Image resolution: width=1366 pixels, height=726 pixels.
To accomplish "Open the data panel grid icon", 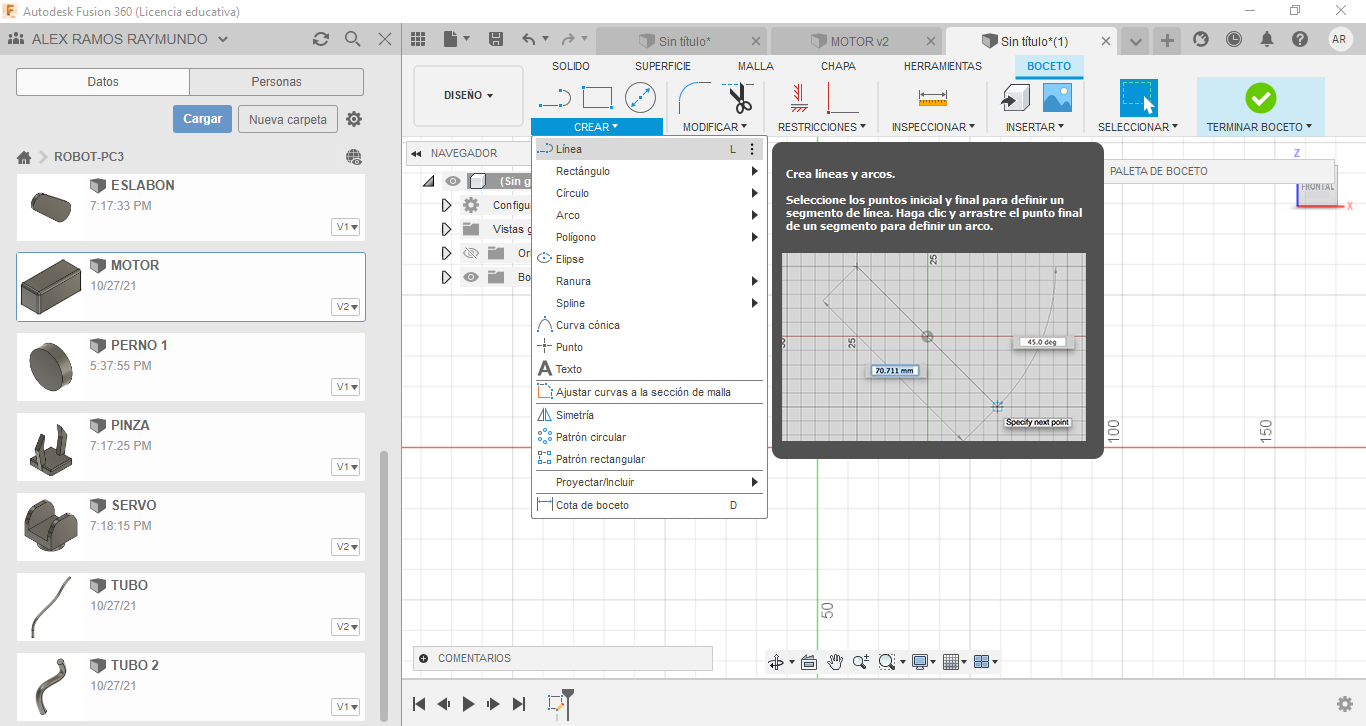I will (x=418, y=39).
